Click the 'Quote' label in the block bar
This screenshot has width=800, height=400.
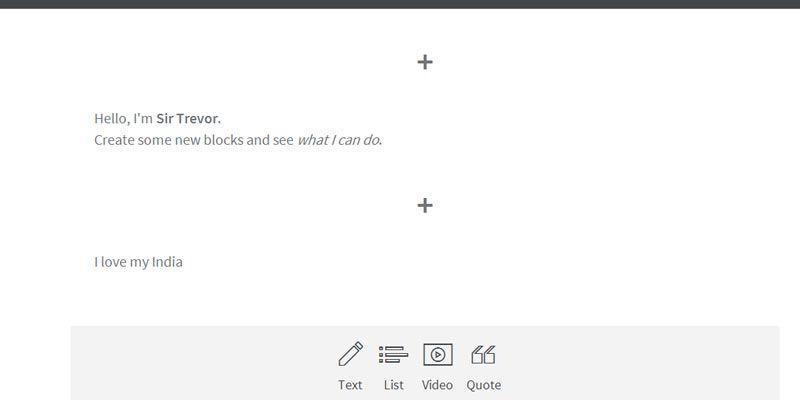pyautogui.click(x=484, y=385)
